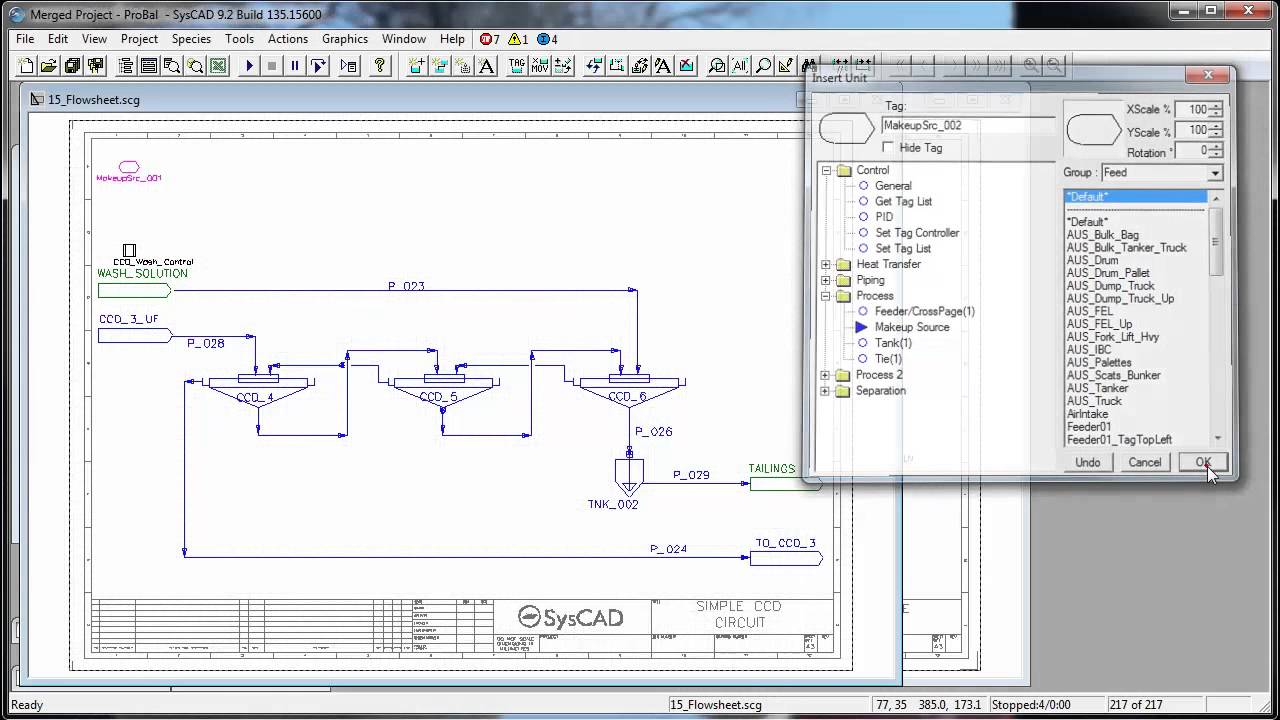Screen dimensions: 1280x720
Task: Select Get Tag List unit
Action: click(x=903, y=201)
